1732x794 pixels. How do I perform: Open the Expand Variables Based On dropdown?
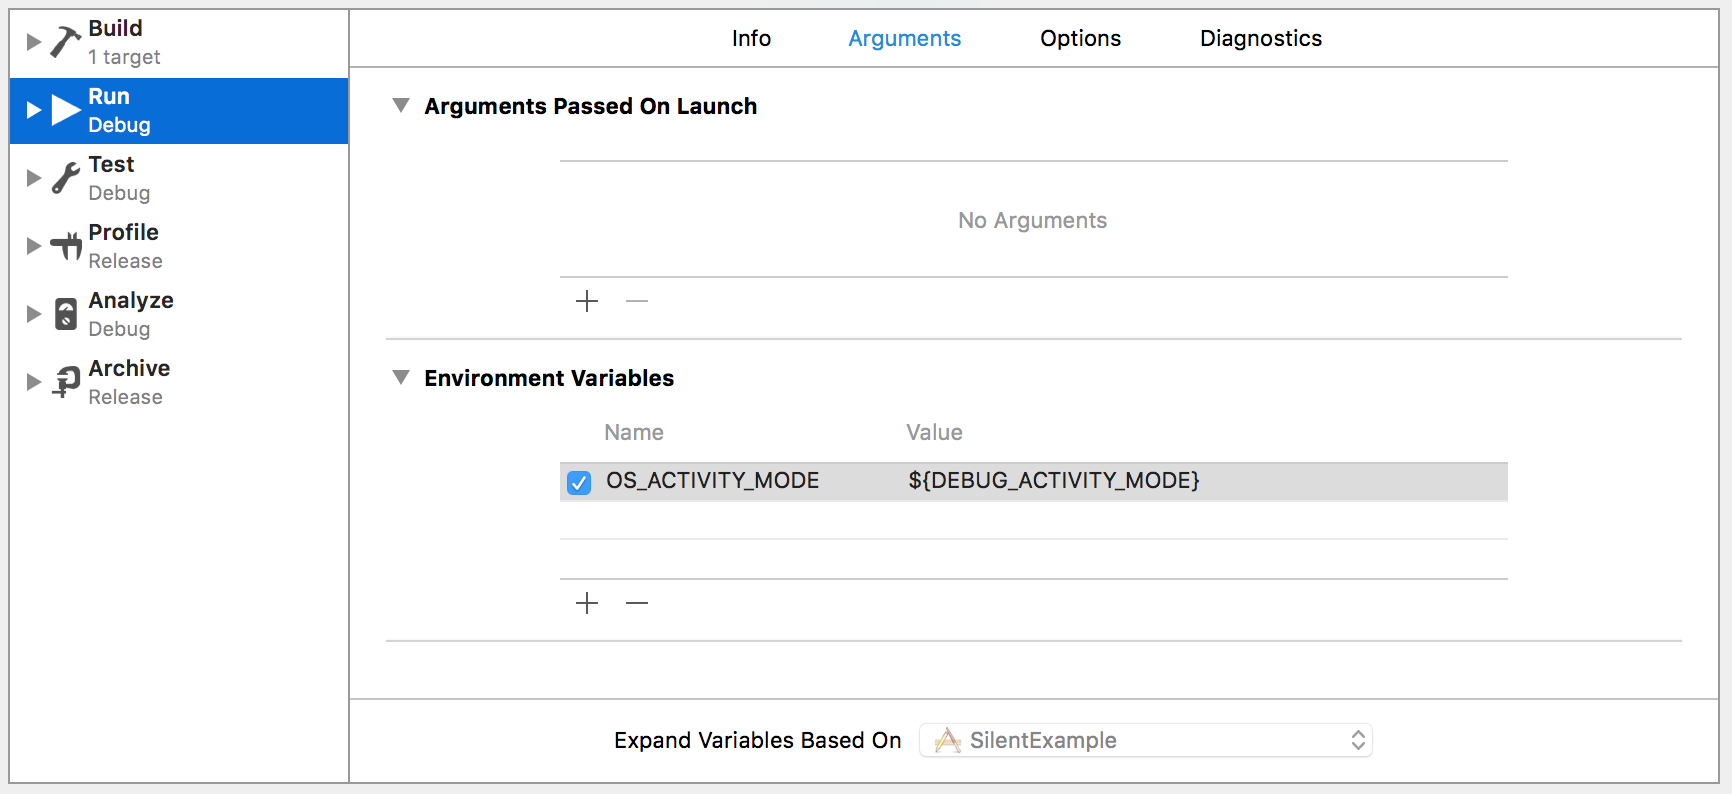click(x=1145, y=740)
